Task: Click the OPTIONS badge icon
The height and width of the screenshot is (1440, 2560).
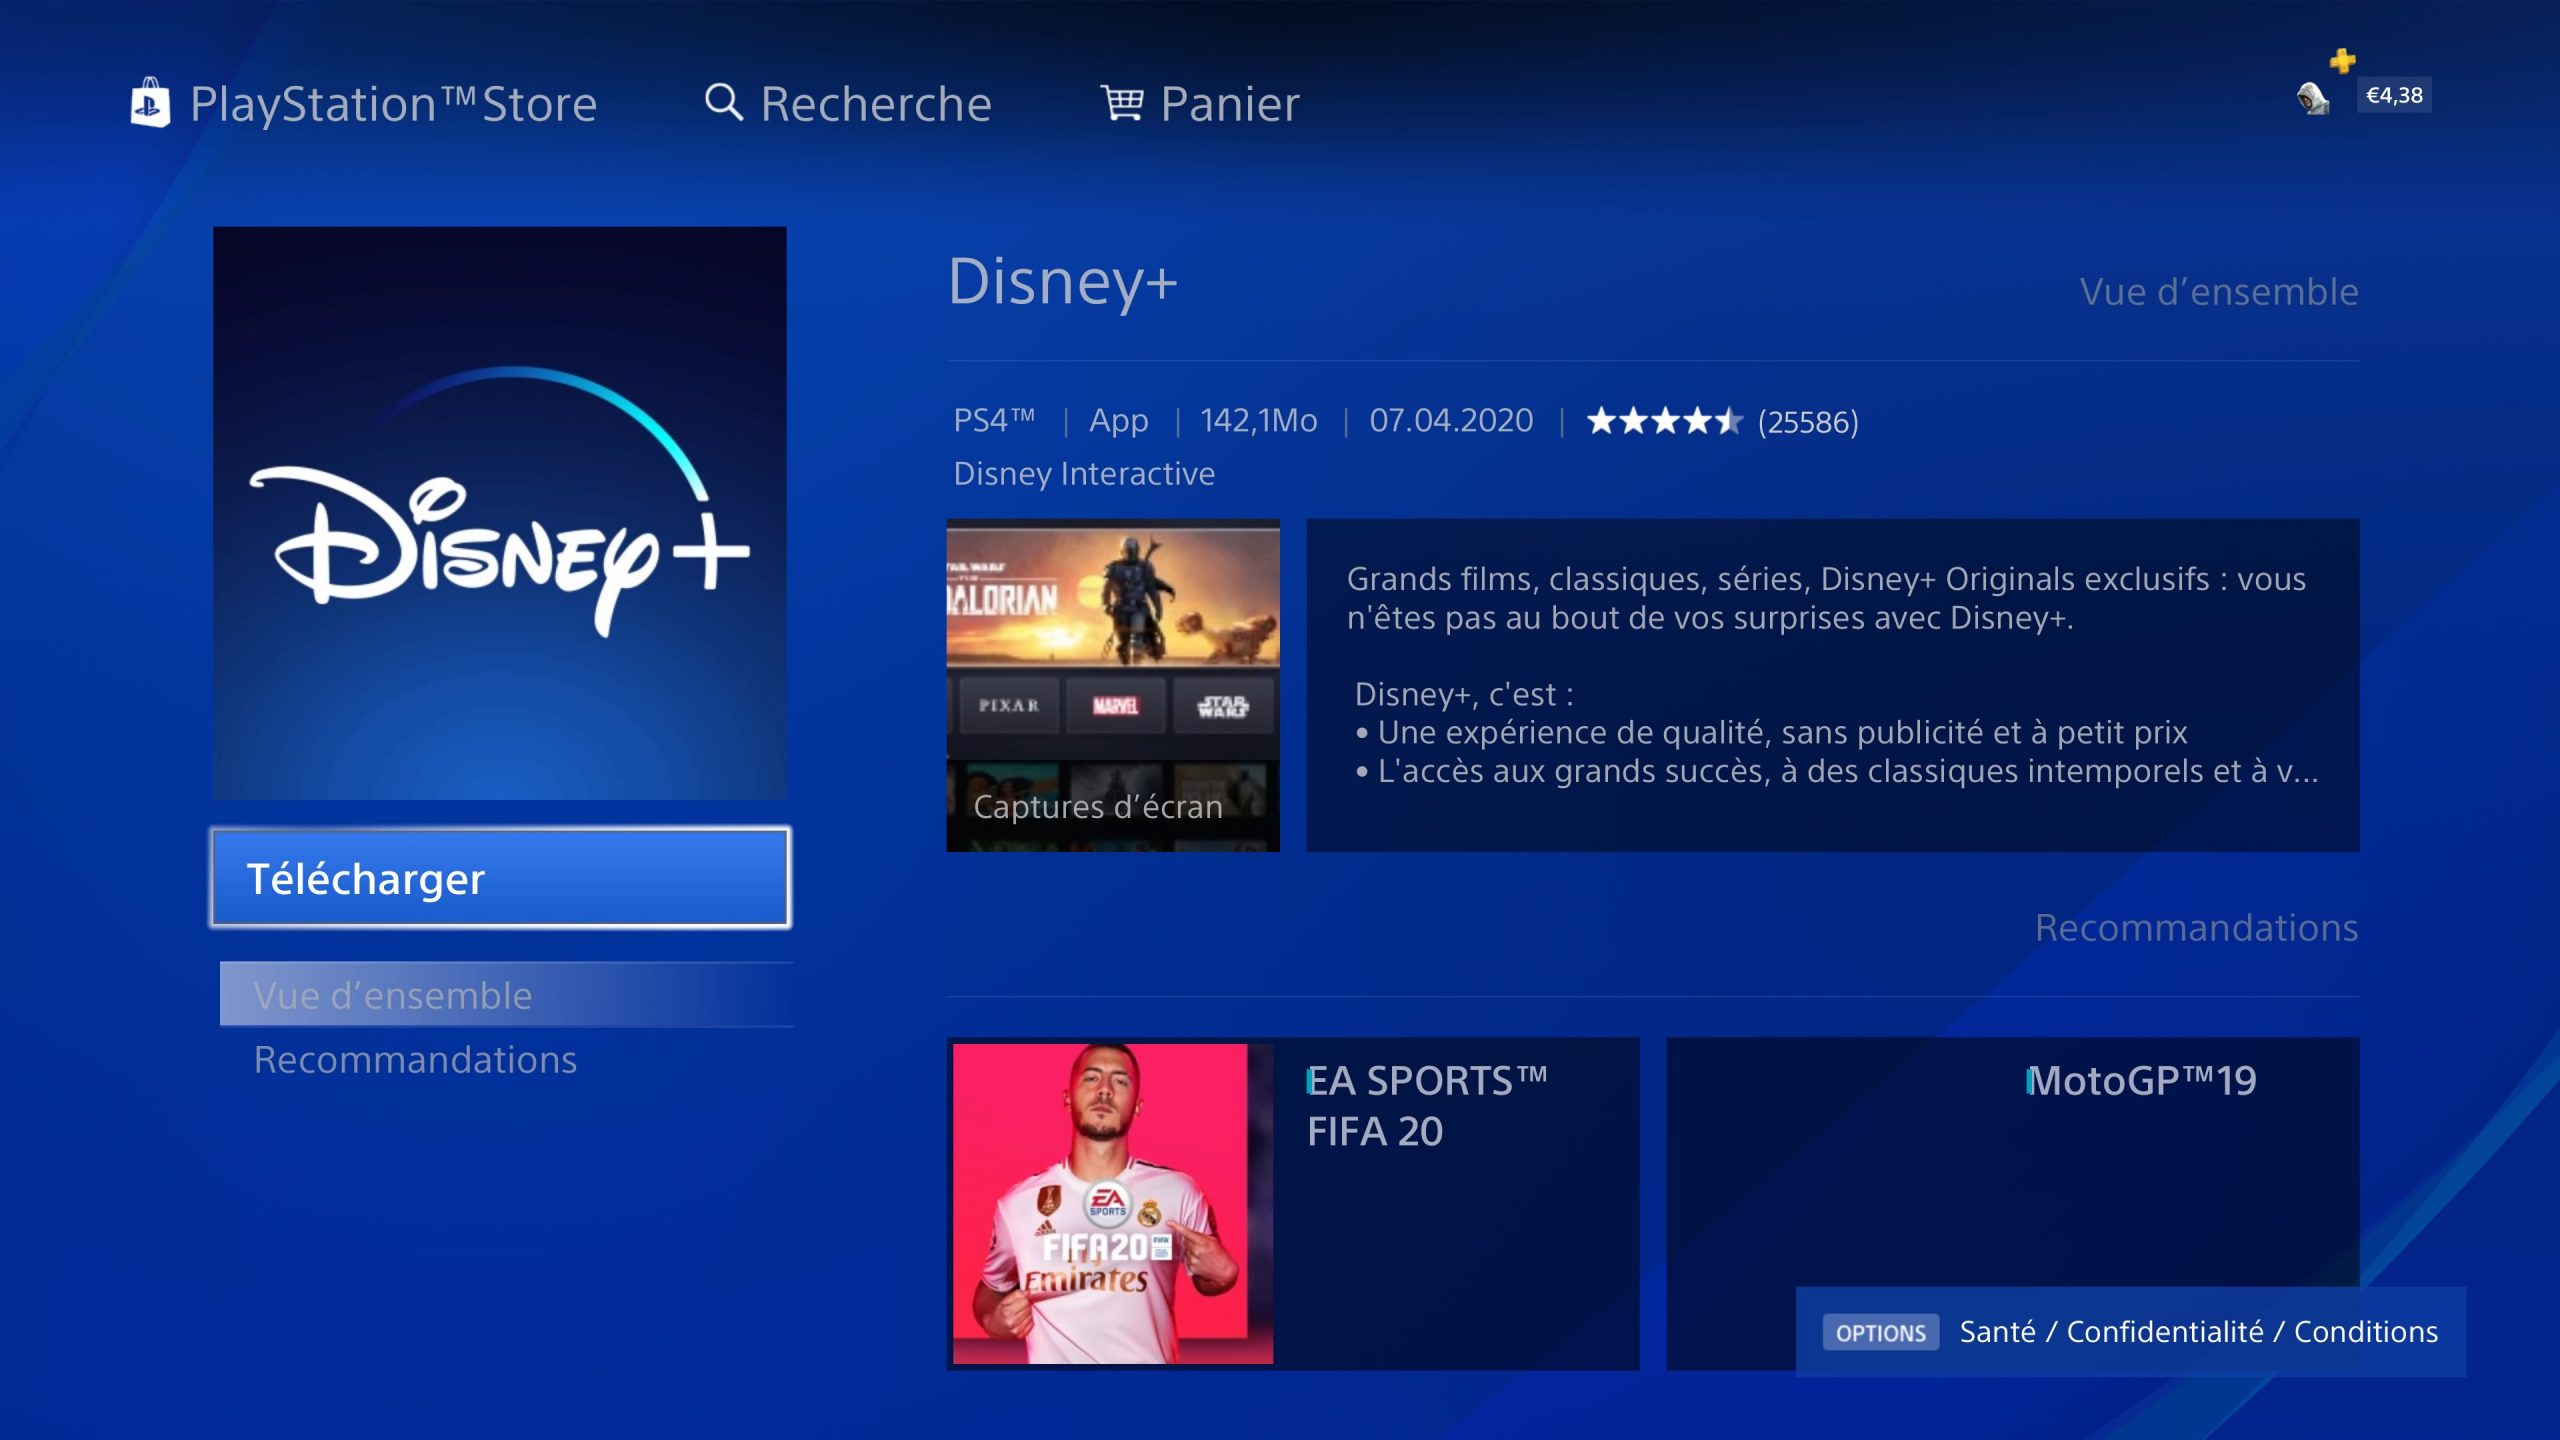Action: point(1880,1332)
